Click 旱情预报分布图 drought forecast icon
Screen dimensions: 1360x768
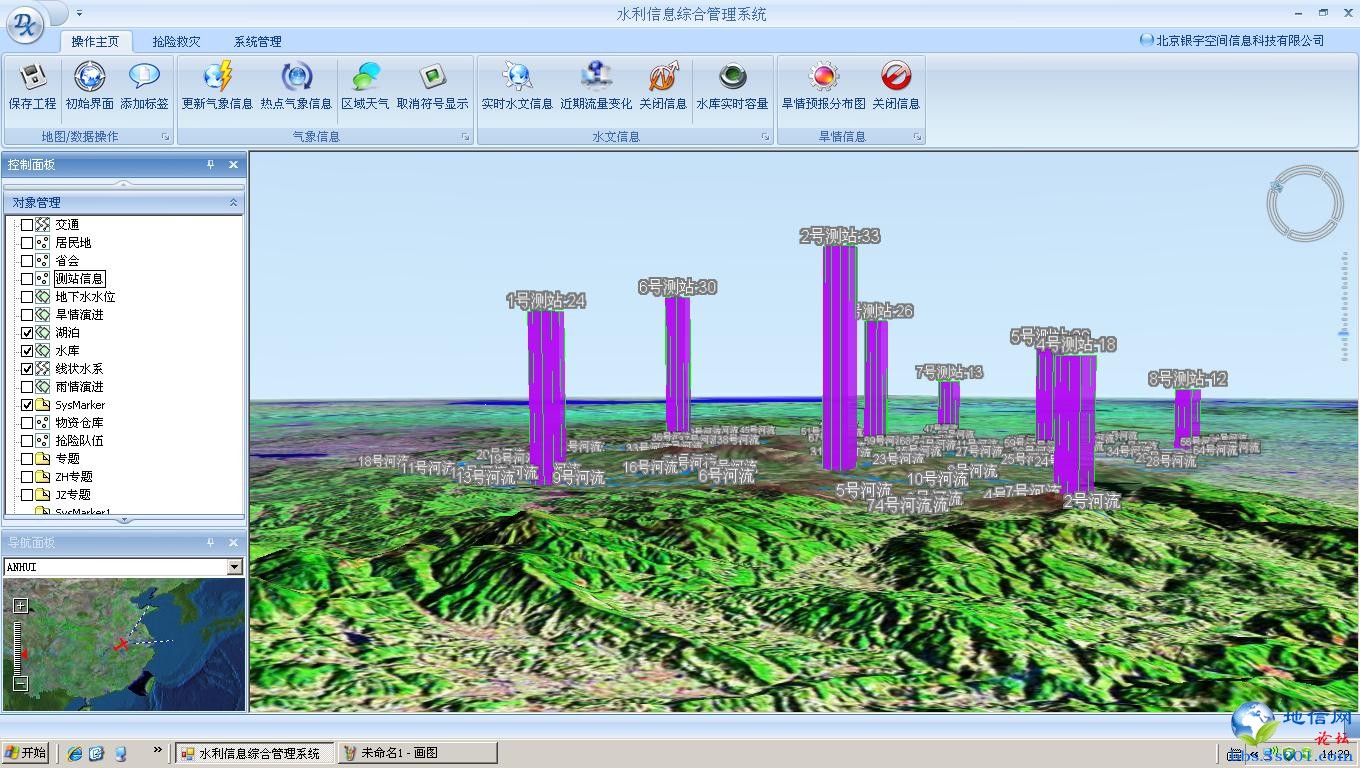823,77
